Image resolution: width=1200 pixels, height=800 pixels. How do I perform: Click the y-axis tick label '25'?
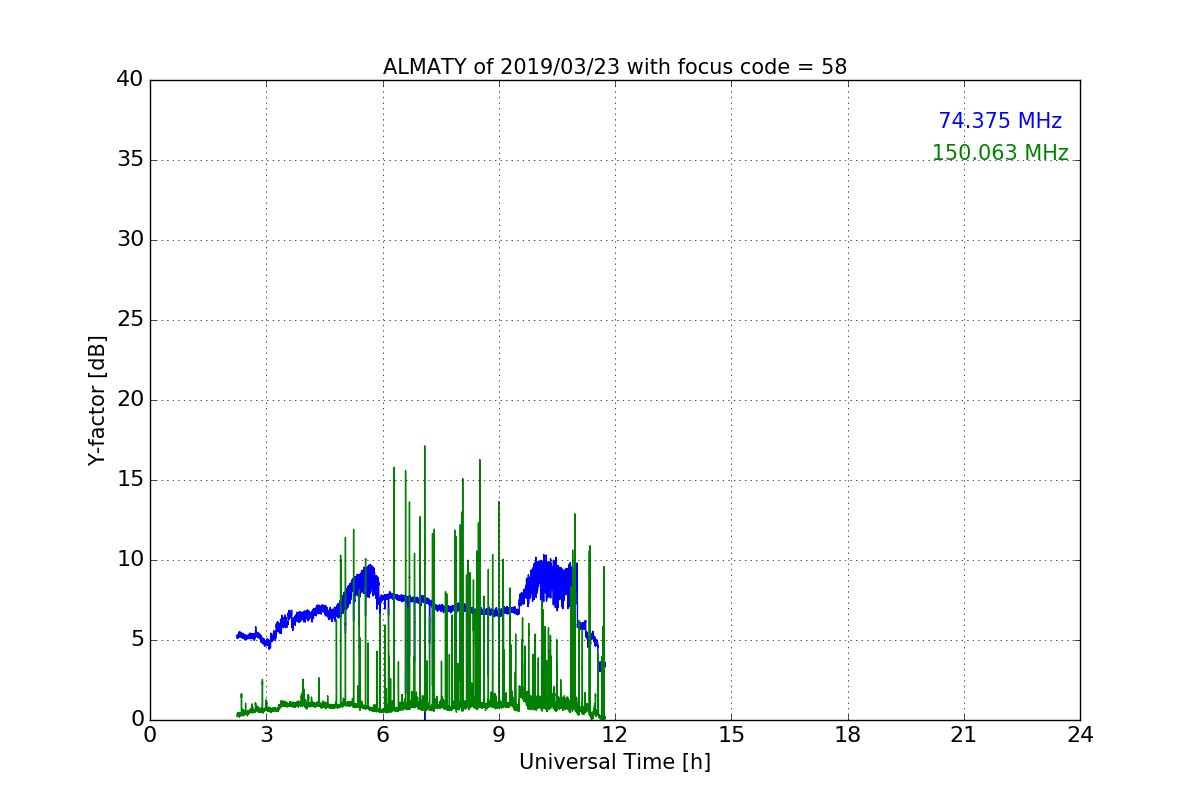click(x=130, y=320)
